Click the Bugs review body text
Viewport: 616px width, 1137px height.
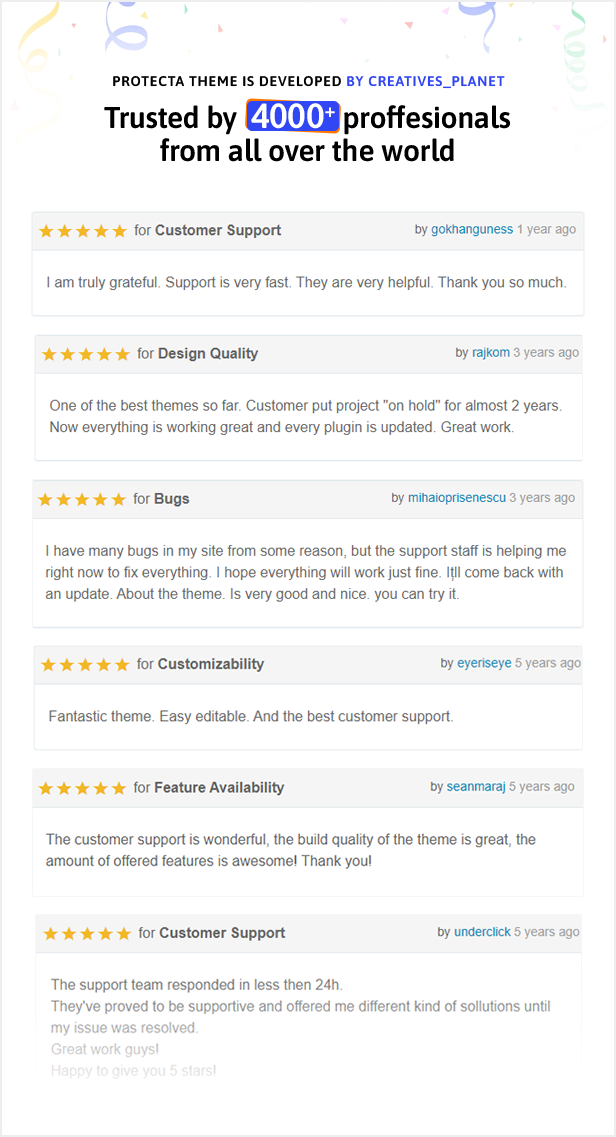[305, 571]
